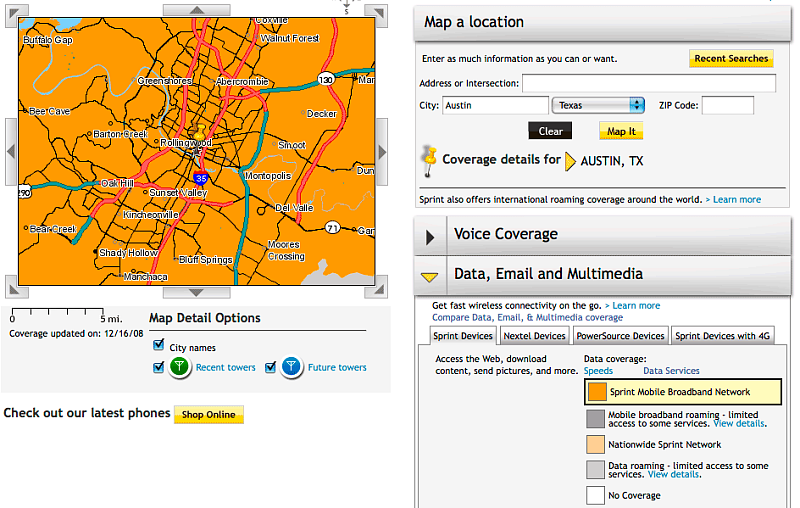Click the Decker label on the map

click(x=321, y=113)
